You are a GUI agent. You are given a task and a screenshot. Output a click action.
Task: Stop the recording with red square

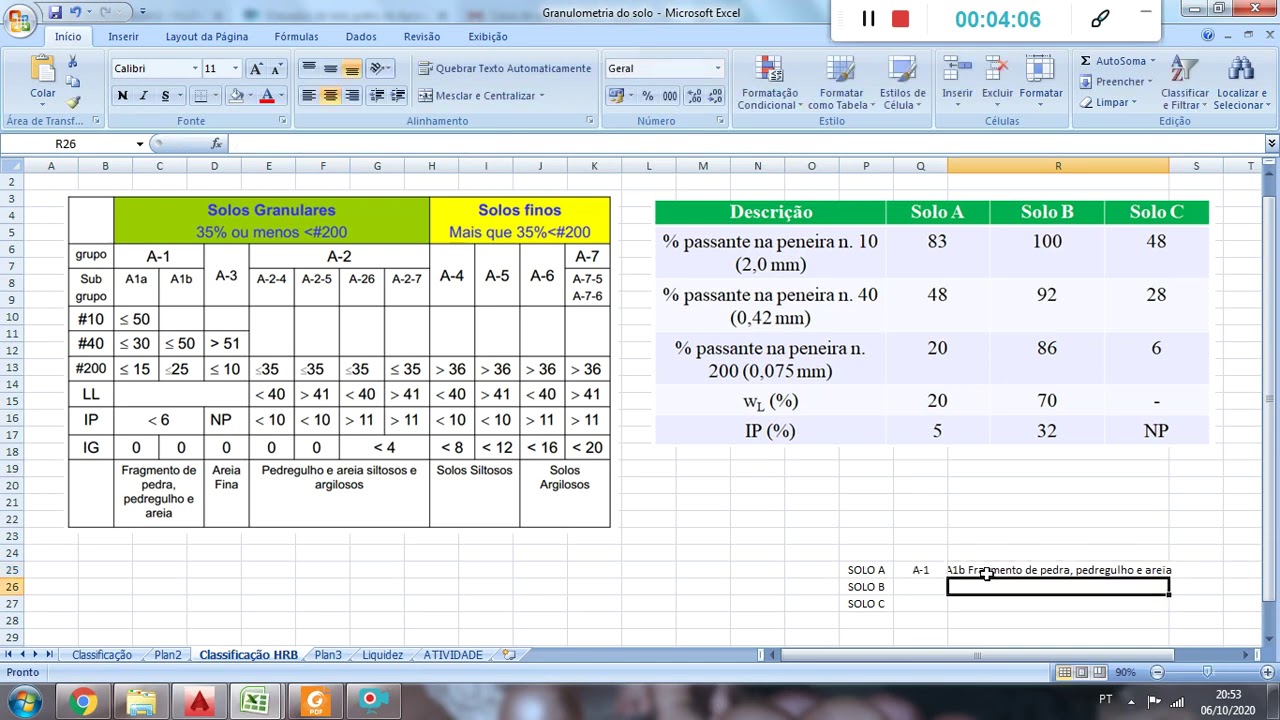pos(900,19)
